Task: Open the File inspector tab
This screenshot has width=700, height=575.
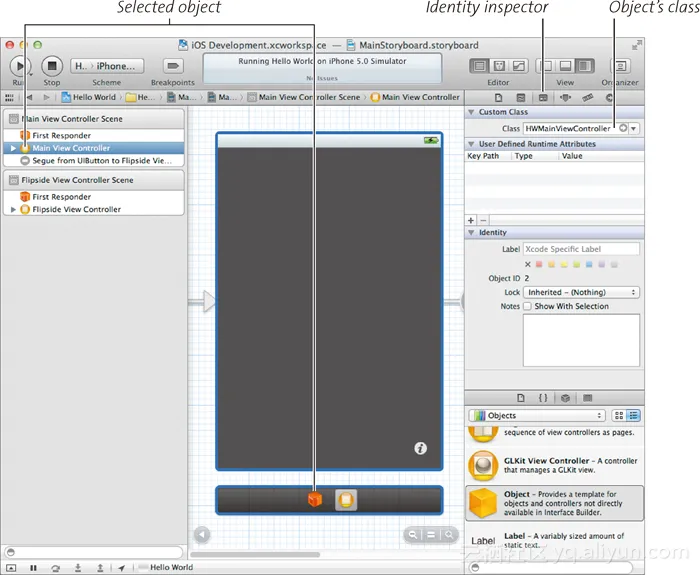Action: [x=499, y=97]
